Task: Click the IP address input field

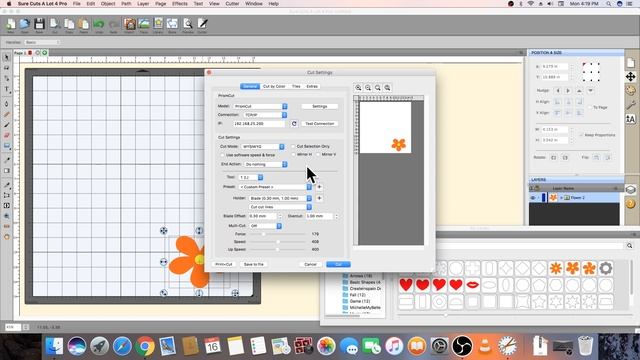Action: tap(259, 123)
